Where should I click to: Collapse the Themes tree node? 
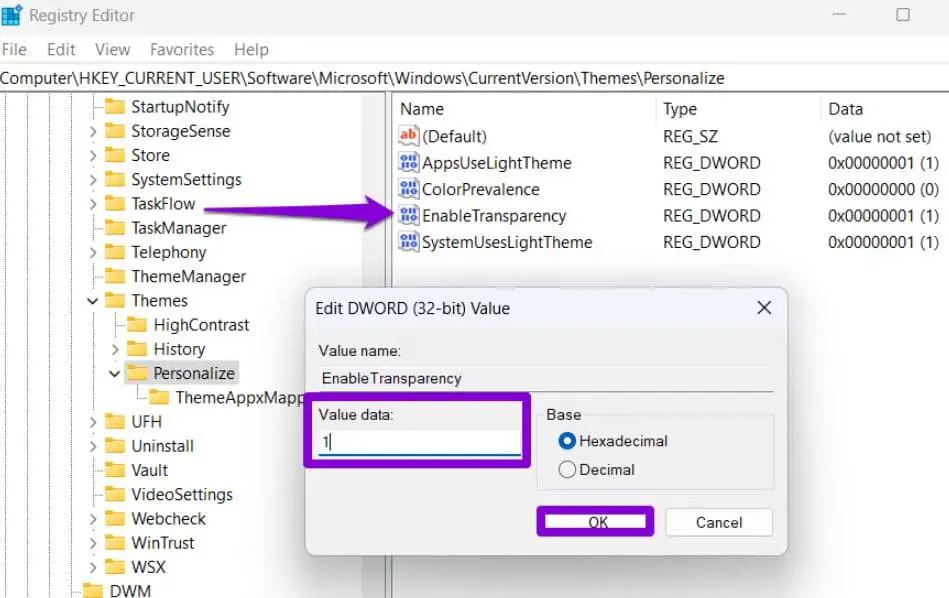click(x=93, y=301)
